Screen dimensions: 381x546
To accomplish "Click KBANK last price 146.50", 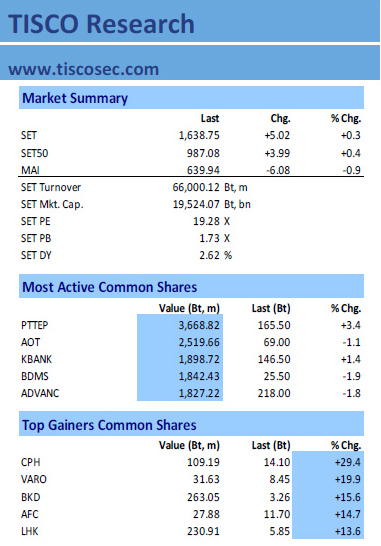I will click(274, 359).
